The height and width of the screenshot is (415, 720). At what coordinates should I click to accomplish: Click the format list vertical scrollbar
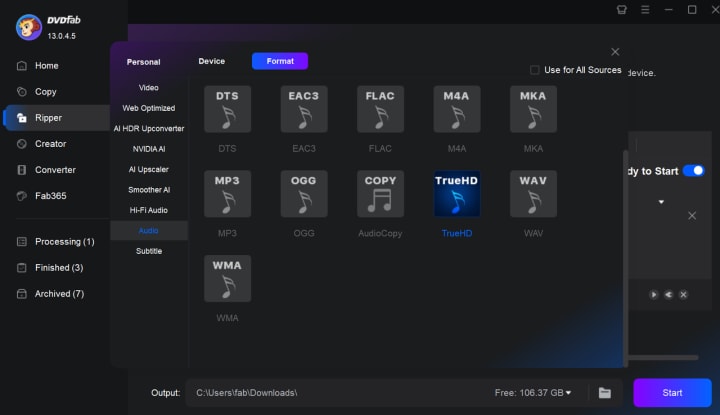[x=625, y=257]
